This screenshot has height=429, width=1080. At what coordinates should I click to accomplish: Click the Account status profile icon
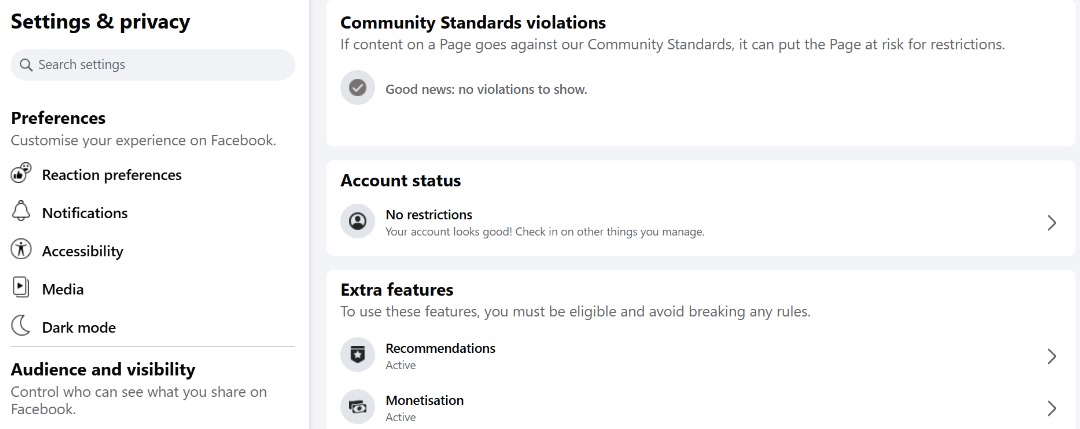[x=357, y=221]
